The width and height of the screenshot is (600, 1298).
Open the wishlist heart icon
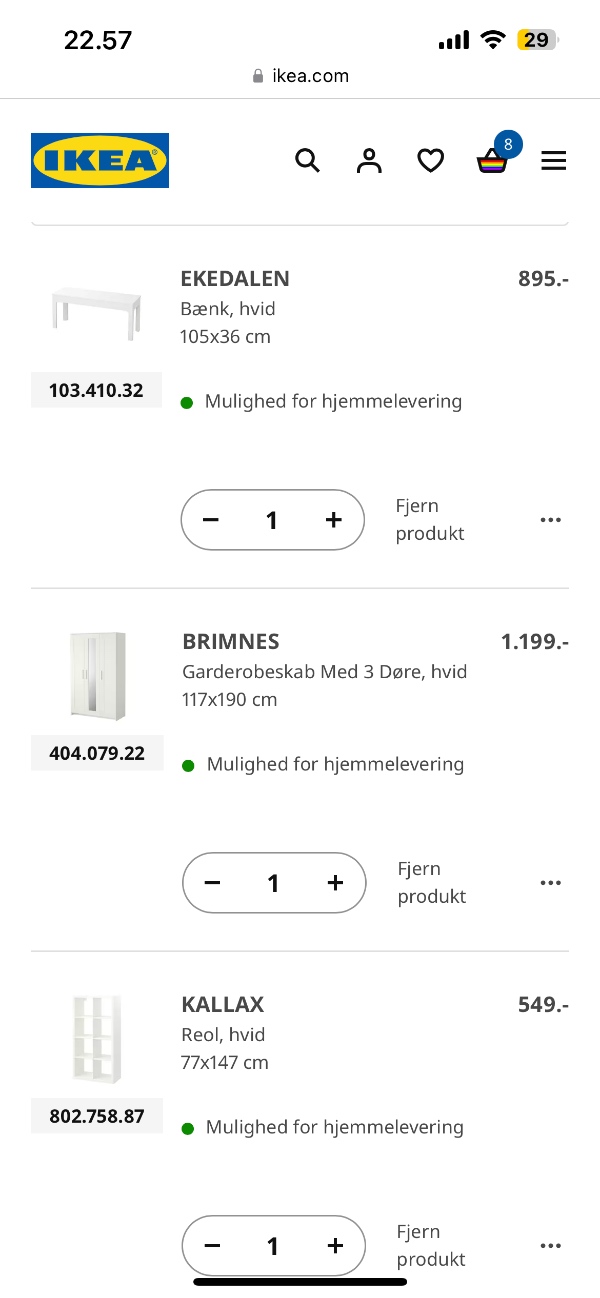[x=430, y=160]
